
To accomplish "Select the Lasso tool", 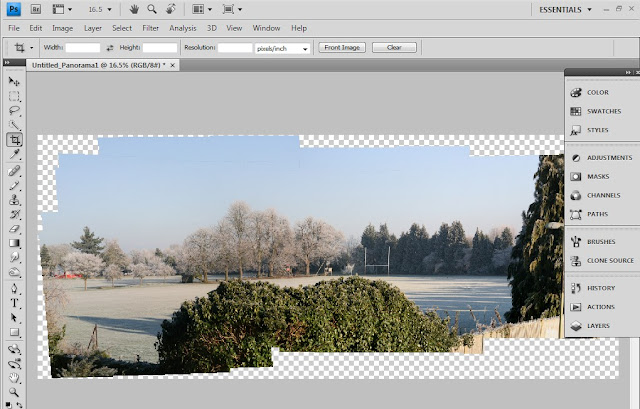I will pos(14,111).
